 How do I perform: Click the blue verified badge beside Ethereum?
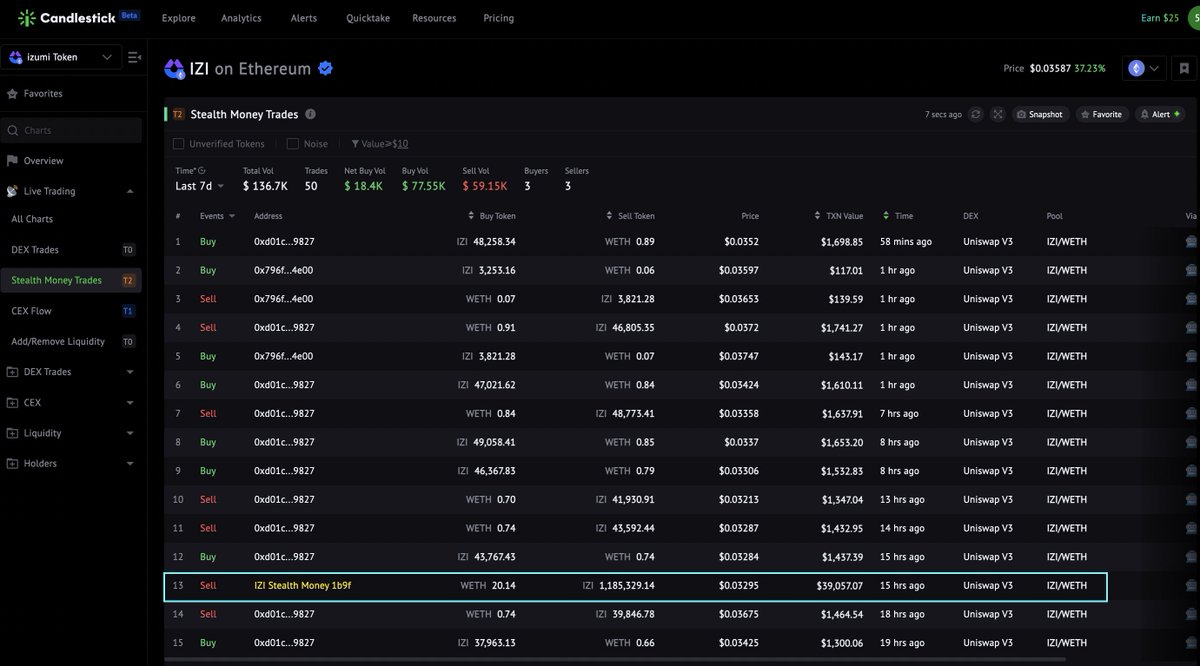(325, 69)
